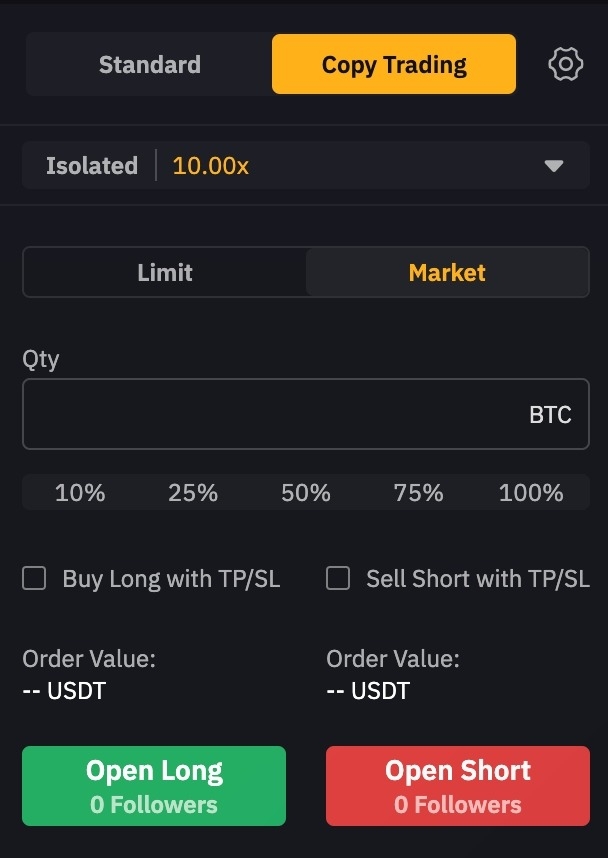Viewport: 608px width, 858px height.
Task: Enable Sell Short with TP/SL
Action: coord(337,578)
